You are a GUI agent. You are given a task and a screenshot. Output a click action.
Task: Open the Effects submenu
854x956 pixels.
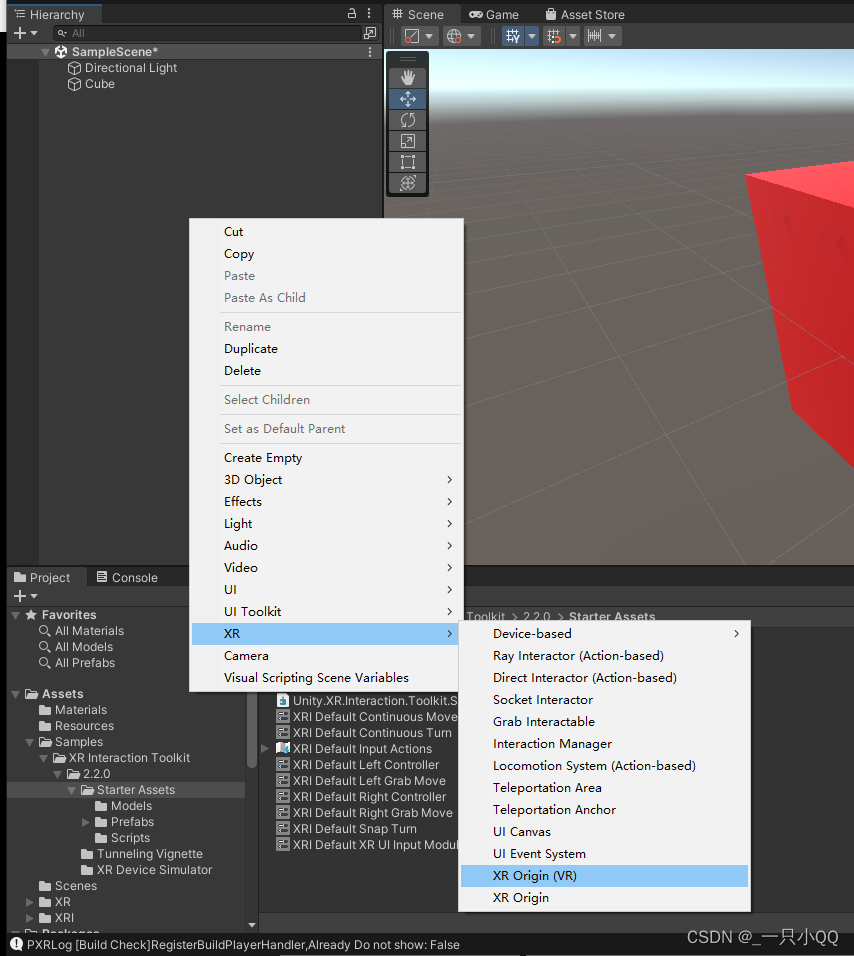pyautogui.click(x=326, y=502)
